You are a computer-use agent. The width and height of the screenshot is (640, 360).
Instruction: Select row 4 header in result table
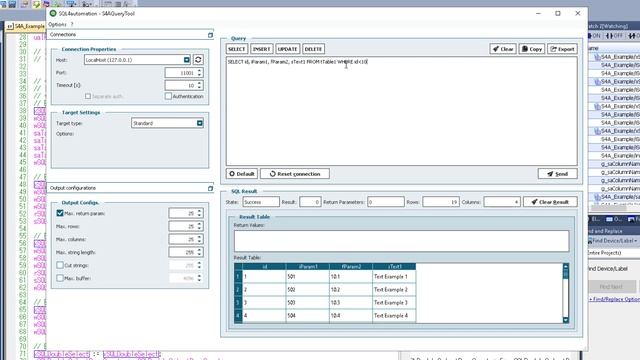pos(238,316)
